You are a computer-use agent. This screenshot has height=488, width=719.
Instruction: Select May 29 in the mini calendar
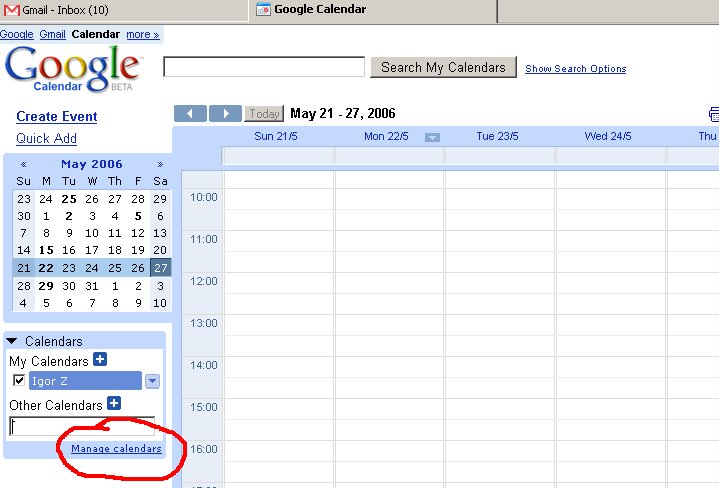[x=46, y=286]
